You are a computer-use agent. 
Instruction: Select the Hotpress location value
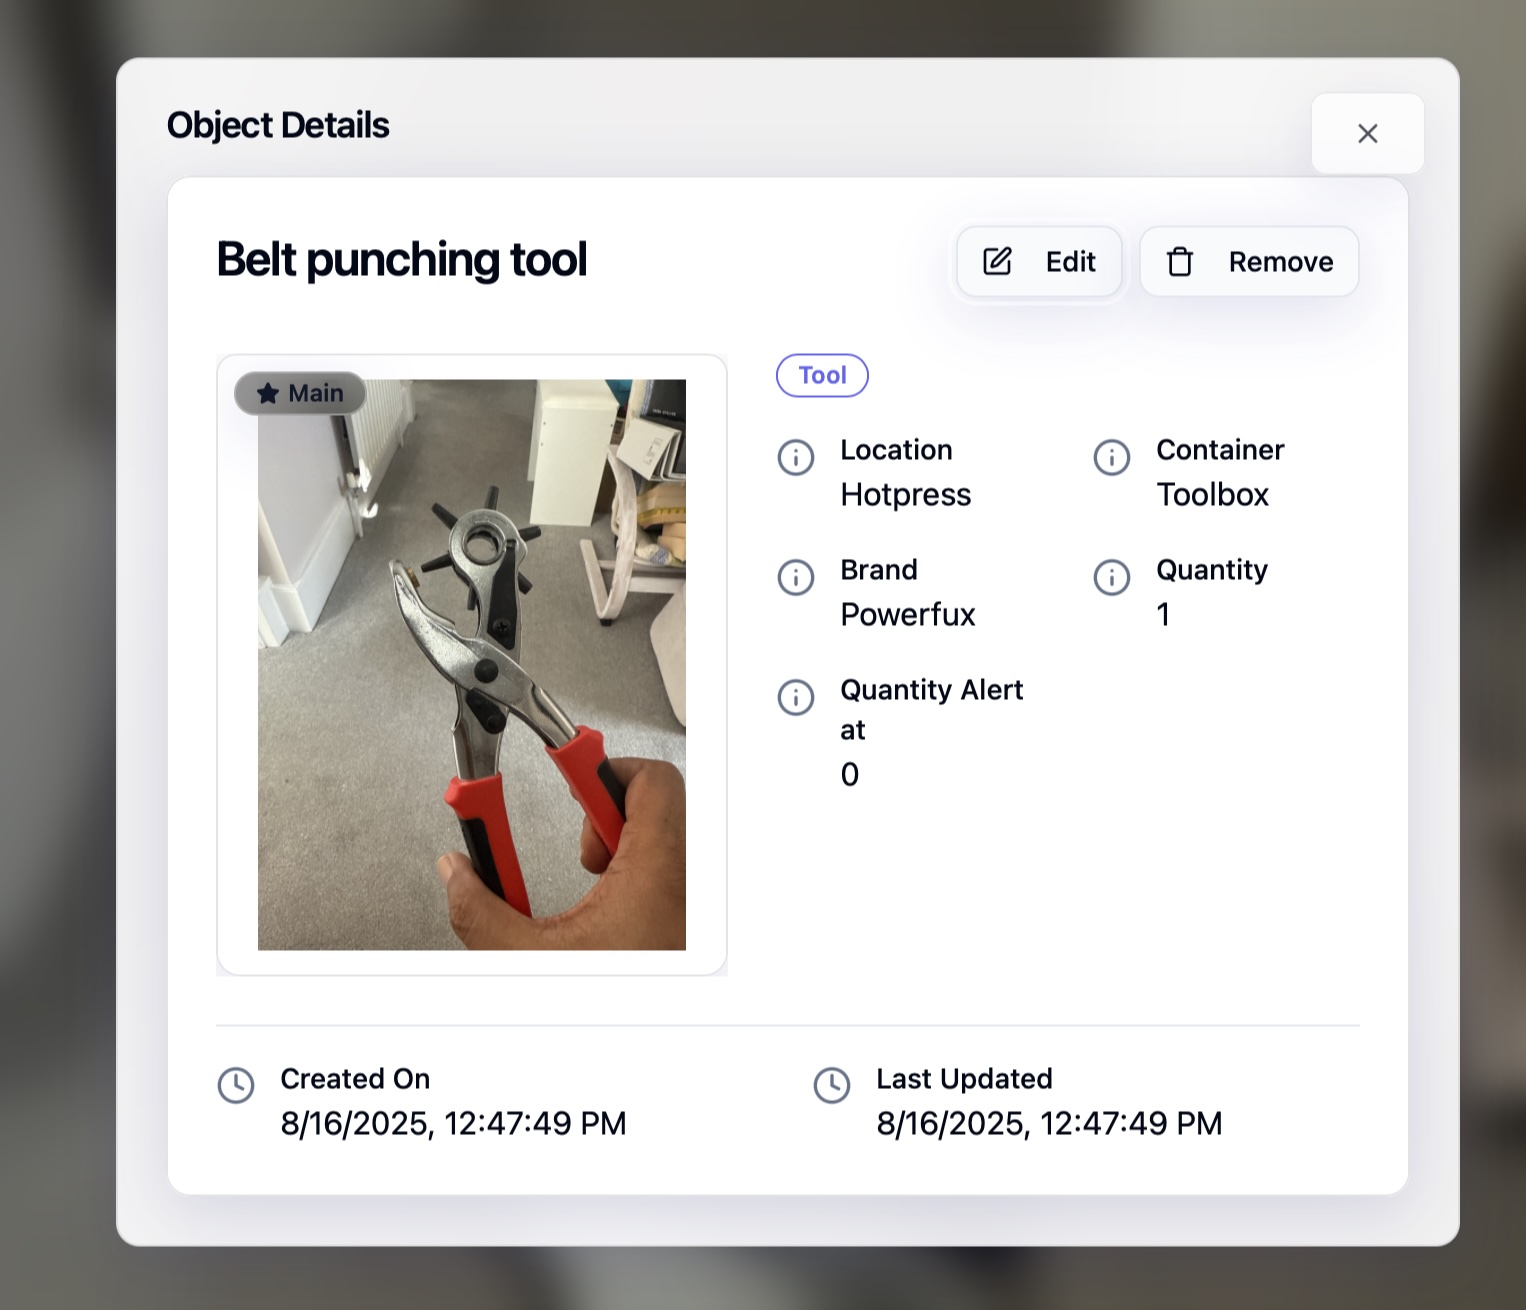pos(905,493)
